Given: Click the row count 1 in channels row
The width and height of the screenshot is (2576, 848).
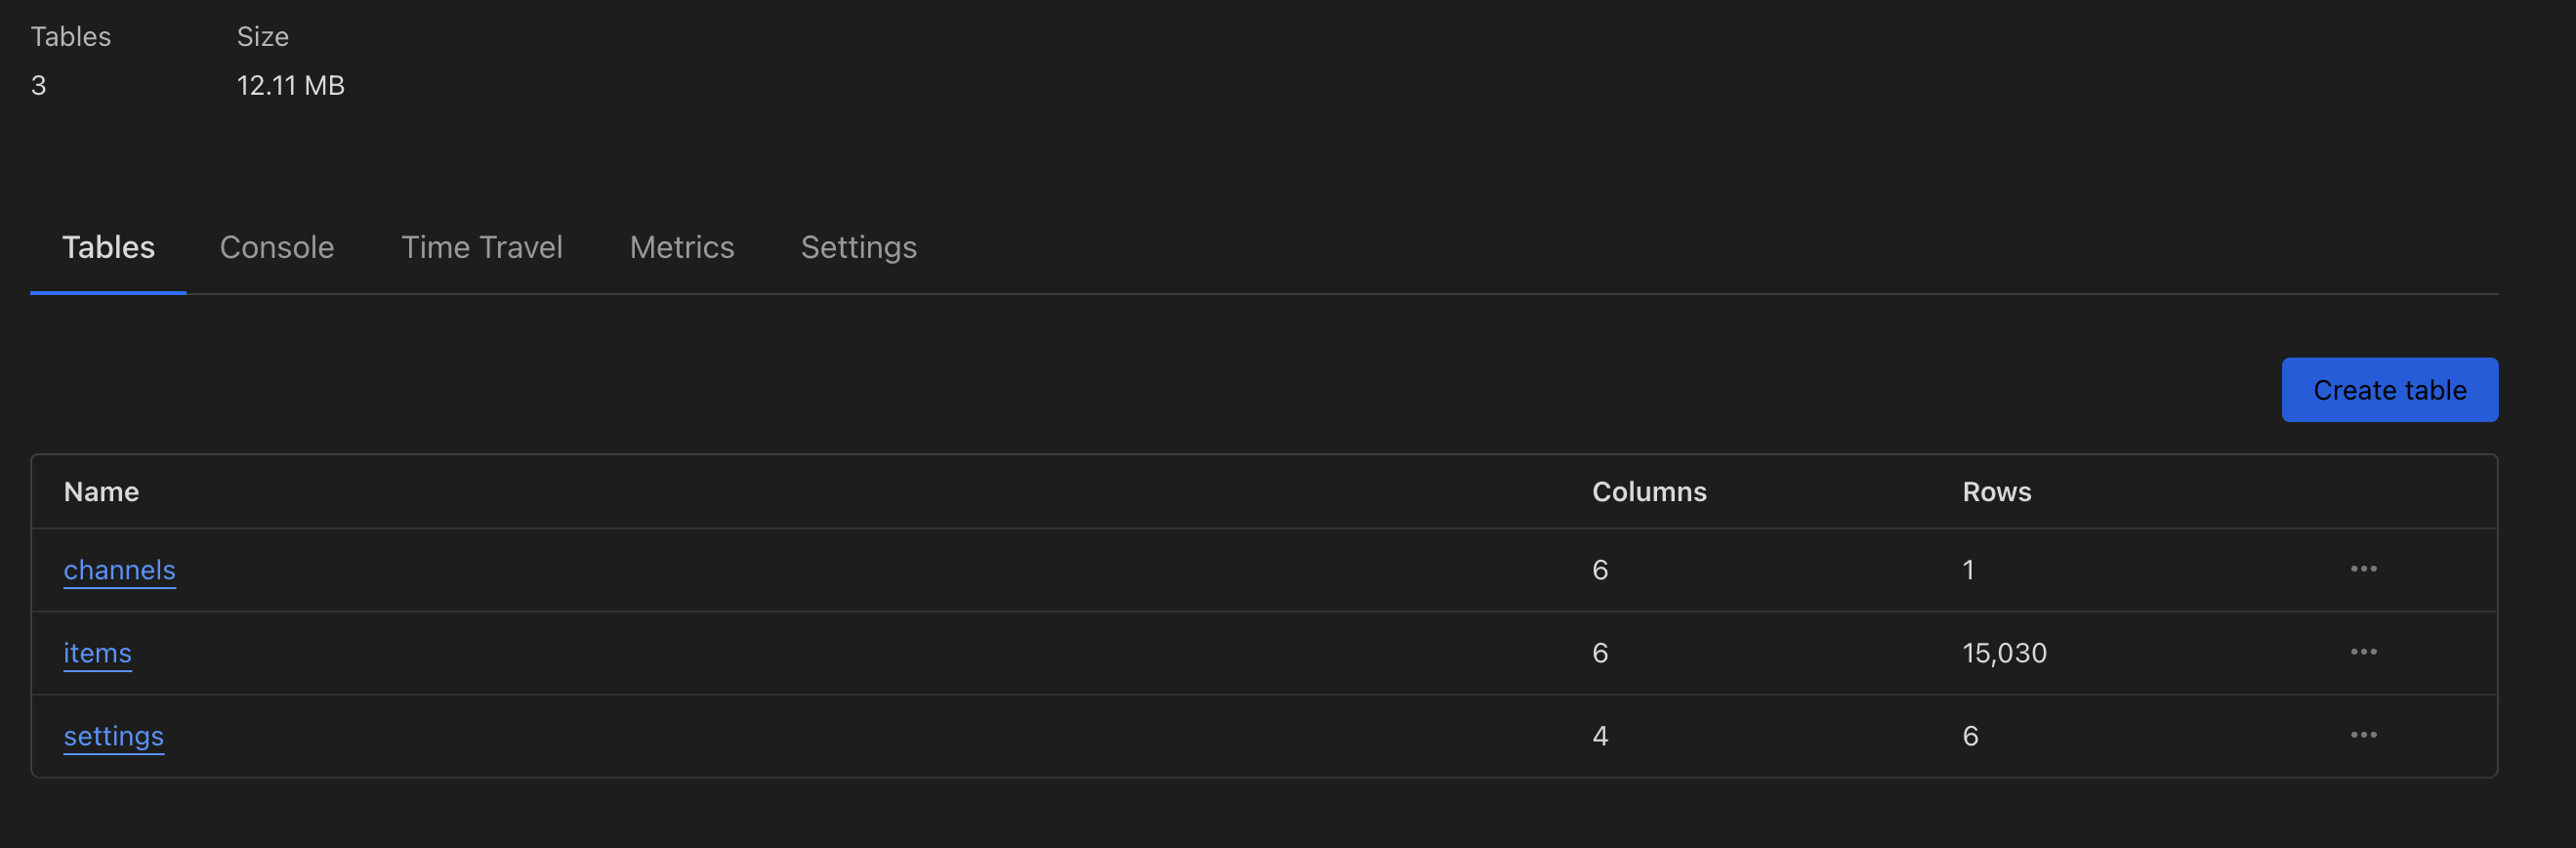Looking at the screenshot, I should click(x=1968, y=570).
